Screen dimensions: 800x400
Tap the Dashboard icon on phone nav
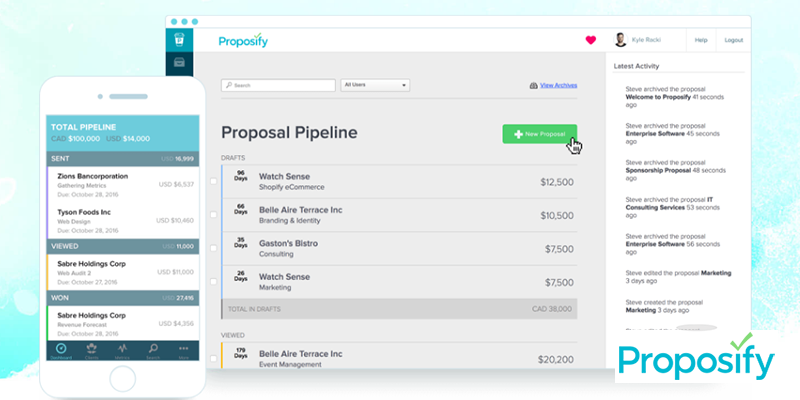click(x=61, y=350)
